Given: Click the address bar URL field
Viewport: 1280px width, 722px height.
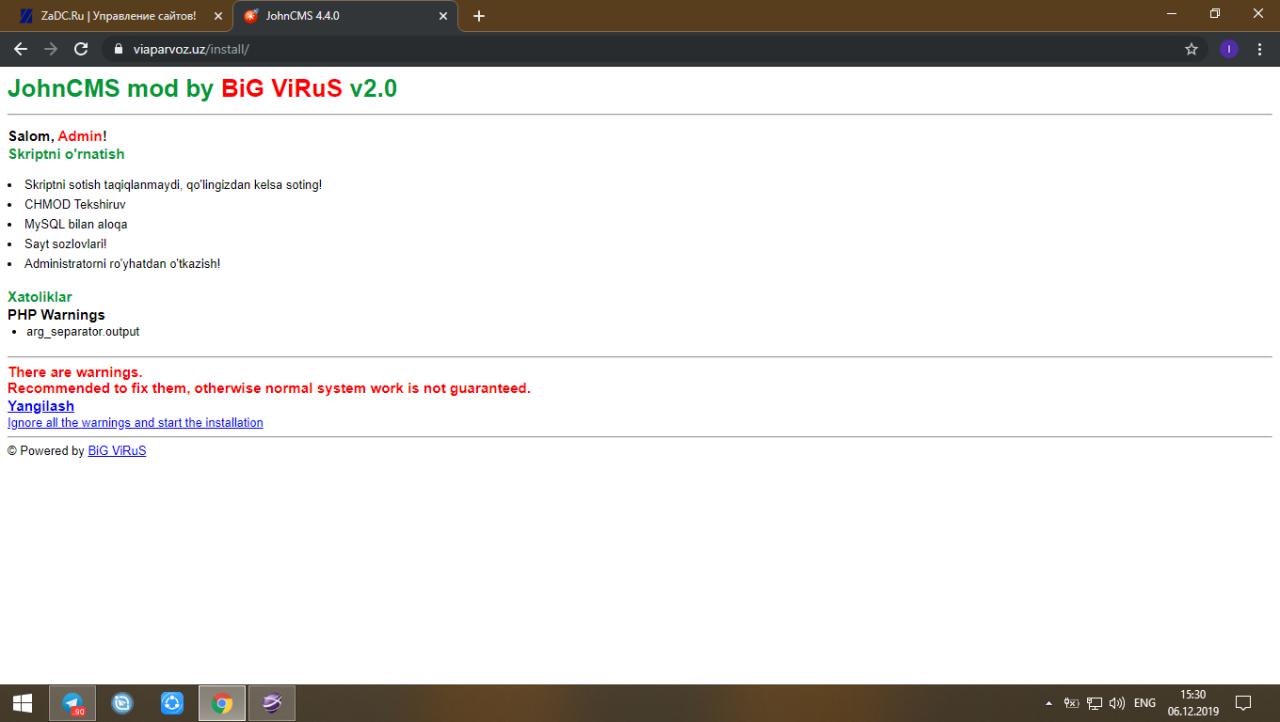Looking at the screenshot, I should [x=600, y=49].
